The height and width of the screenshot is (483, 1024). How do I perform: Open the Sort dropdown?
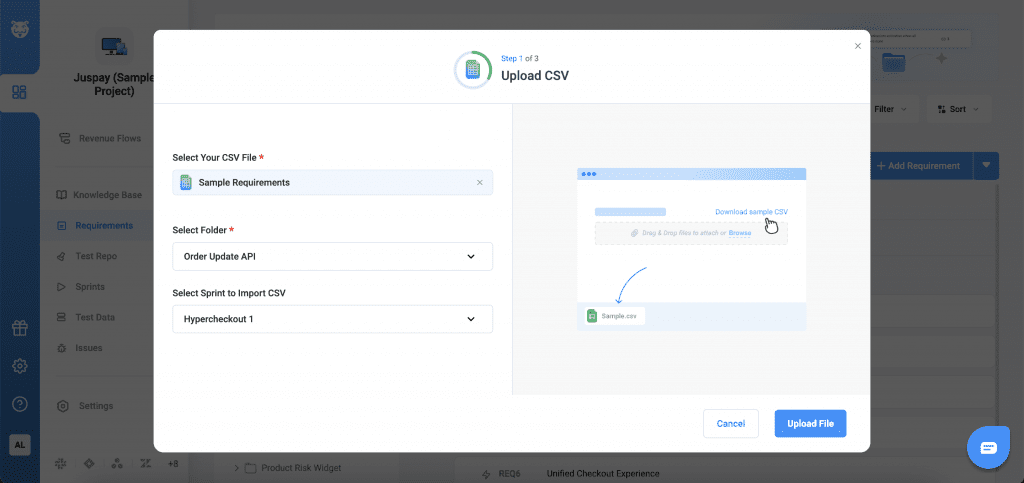point(958,109)
